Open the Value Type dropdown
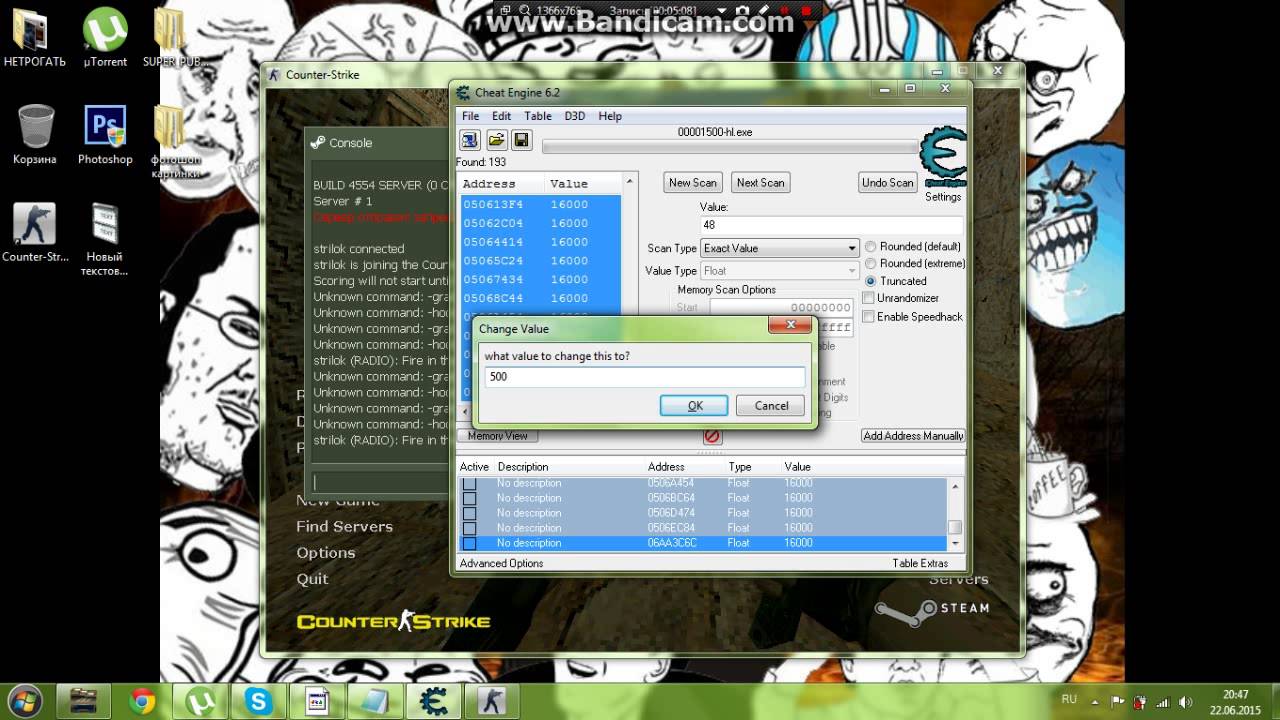This screenshot has height=720, width=1280. pos(780,271)
